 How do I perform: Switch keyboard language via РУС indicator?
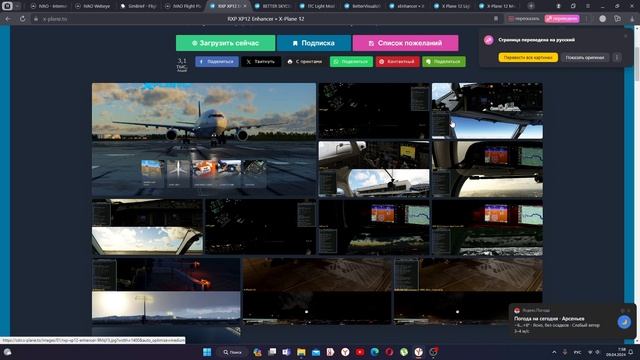click(x=578, y=352)
